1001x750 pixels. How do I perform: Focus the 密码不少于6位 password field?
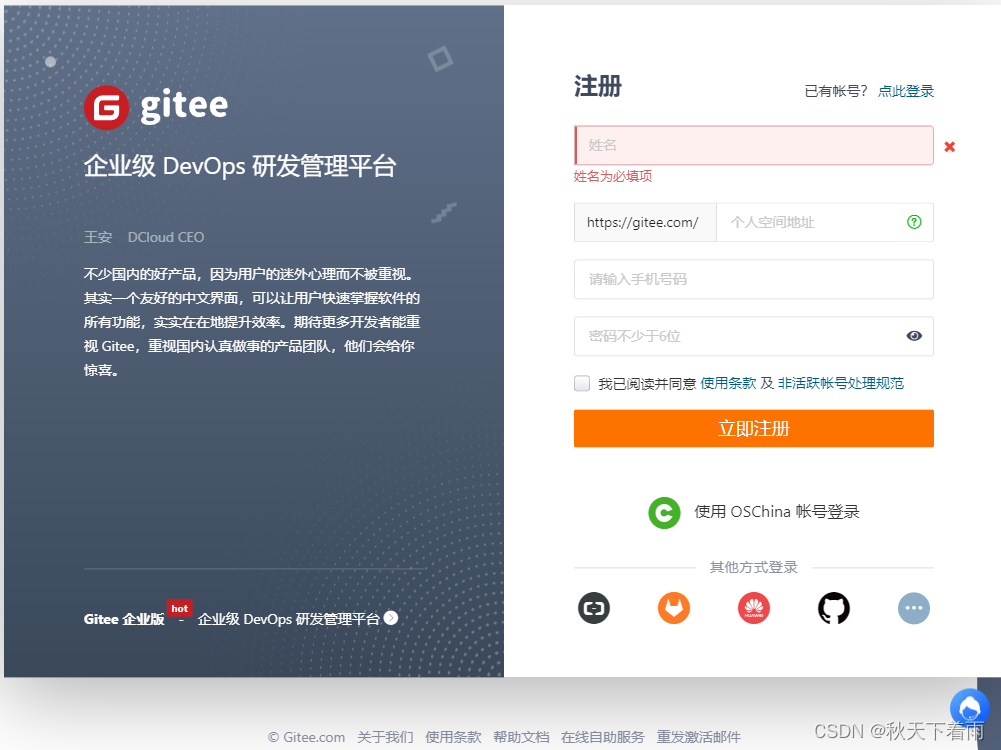click(754, 336)
